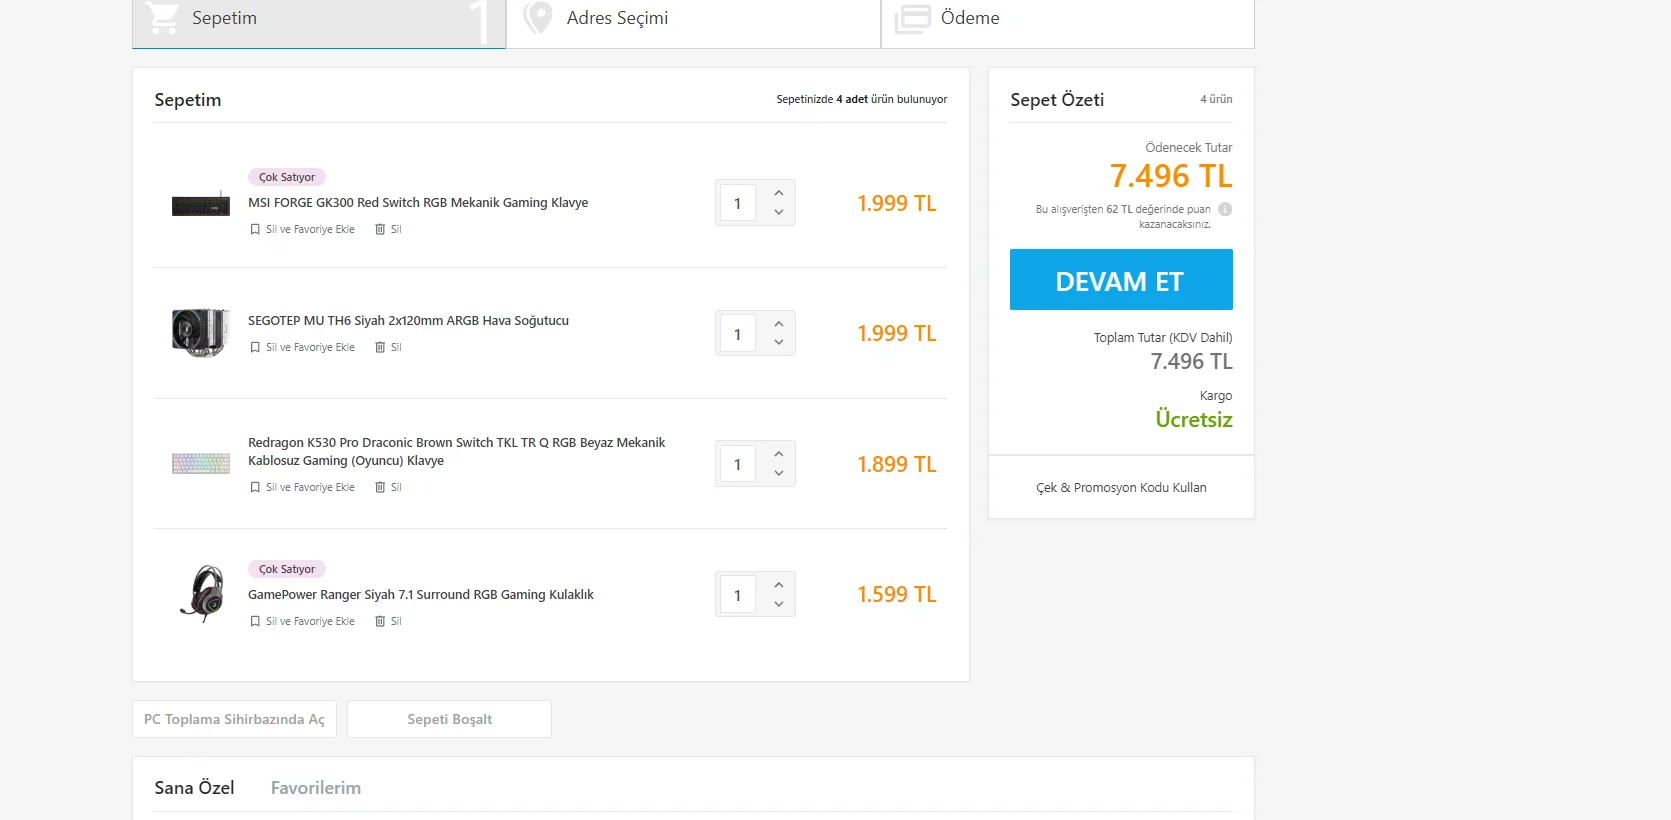The image size is (1671, 820).
Task: Click the Sepeti Boşalt button
Action: [x=449, y=719]
